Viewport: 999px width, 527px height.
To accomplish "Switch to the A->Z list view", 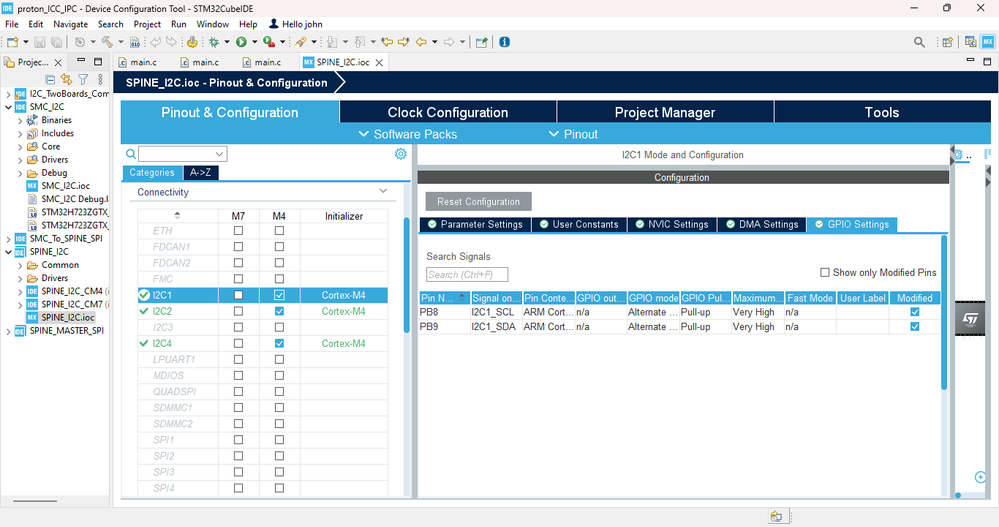I will coord(201,173).
